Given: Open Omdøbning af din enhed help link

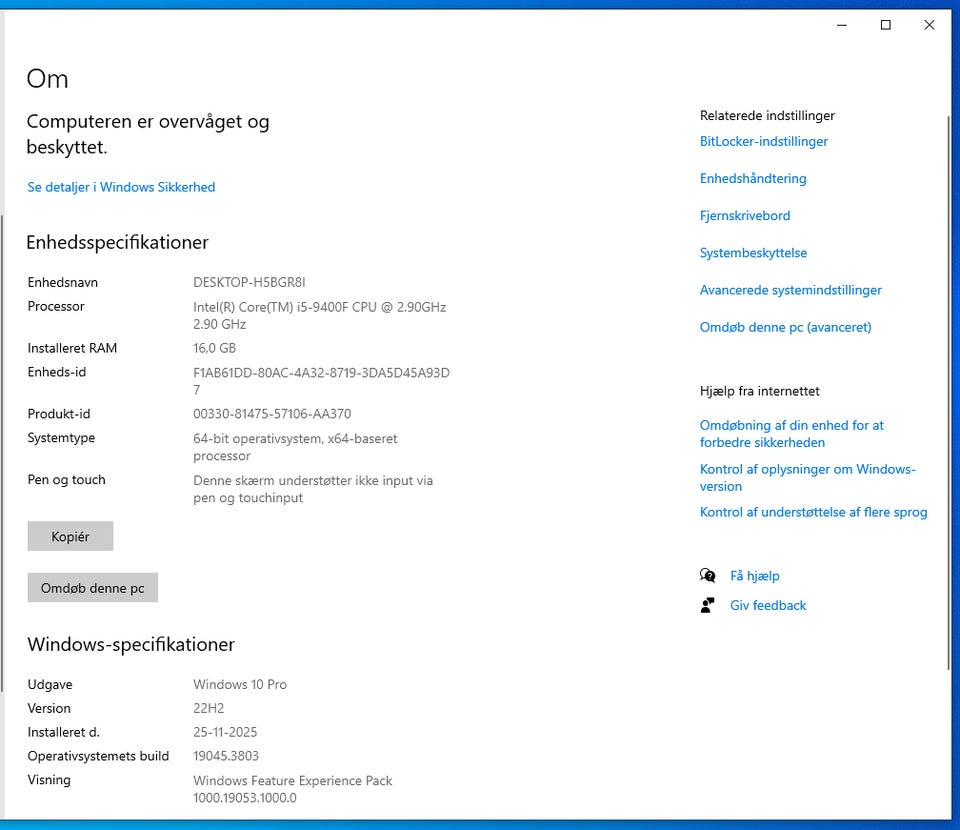Looking at the screenshot, I should (x=792, y=434).
